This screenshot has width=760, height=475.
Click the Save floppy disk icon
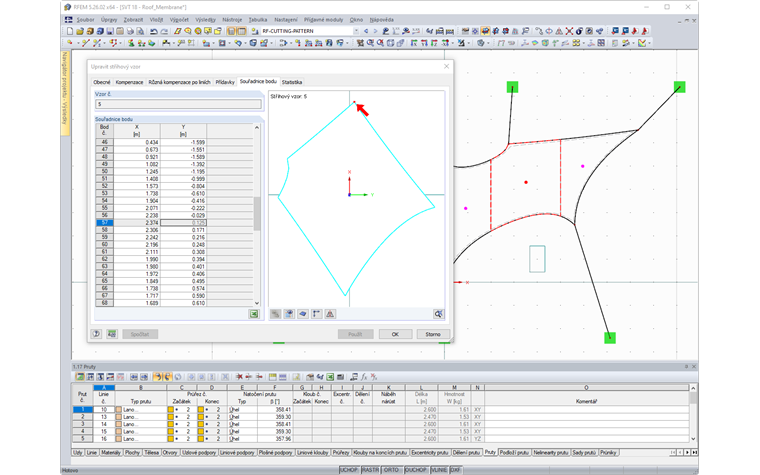click(110, 31)
